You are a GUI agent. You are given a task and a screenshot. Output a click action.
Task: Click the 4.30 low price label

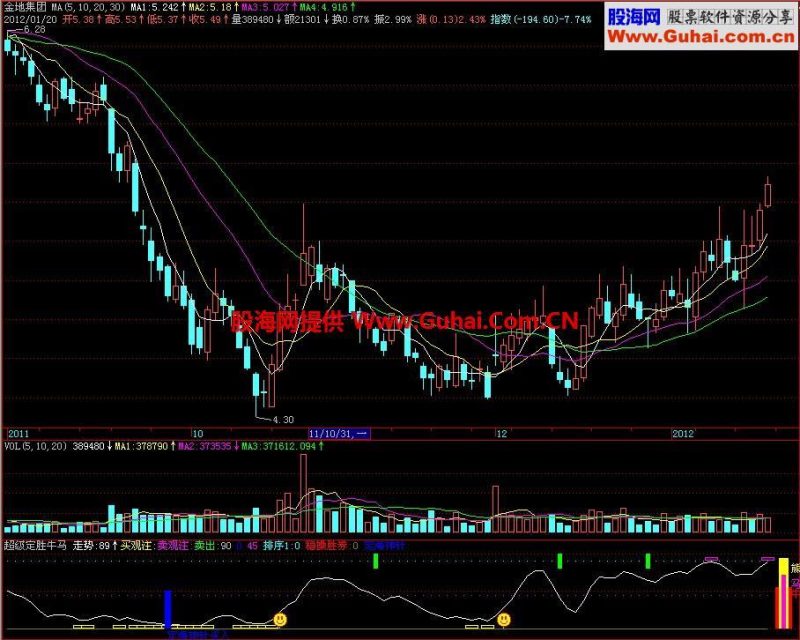click(283, 420)
